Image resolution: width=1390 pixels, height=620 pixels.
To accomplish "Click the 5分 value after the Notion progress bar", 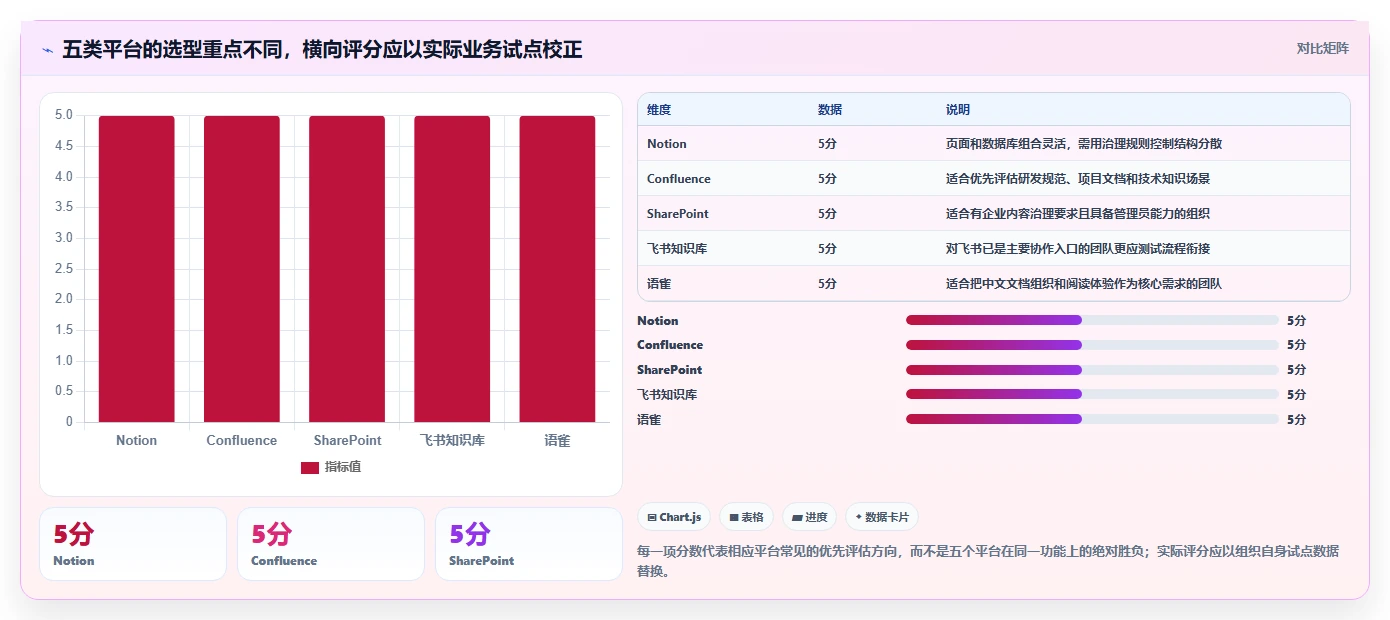I will click(x=1296, y=321).
